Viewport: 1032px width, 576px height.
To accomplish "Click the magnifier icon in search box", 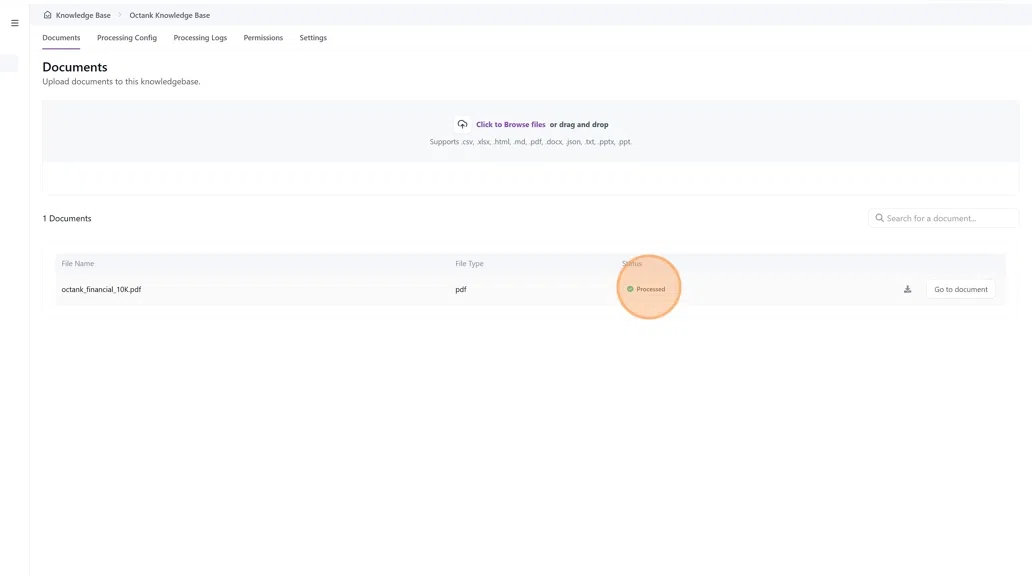I will pyautogui.click(x=879, y=218).
